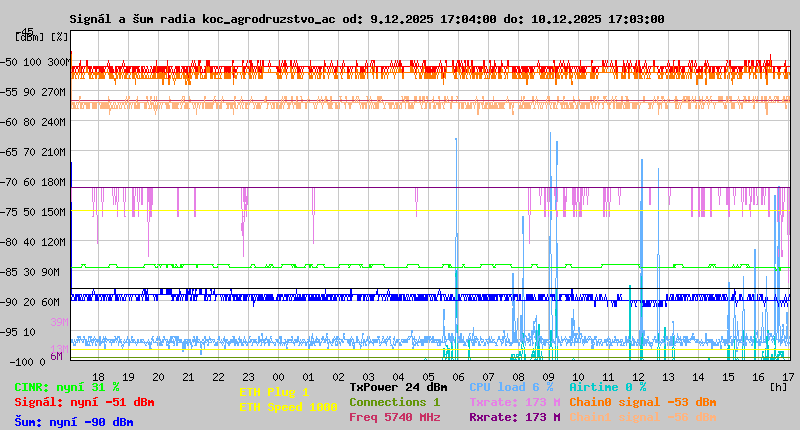This screenshot has height=430, width=800.
Task: Click the '-65 70 210M' y-axis label
Action: [x=34, y=153]
